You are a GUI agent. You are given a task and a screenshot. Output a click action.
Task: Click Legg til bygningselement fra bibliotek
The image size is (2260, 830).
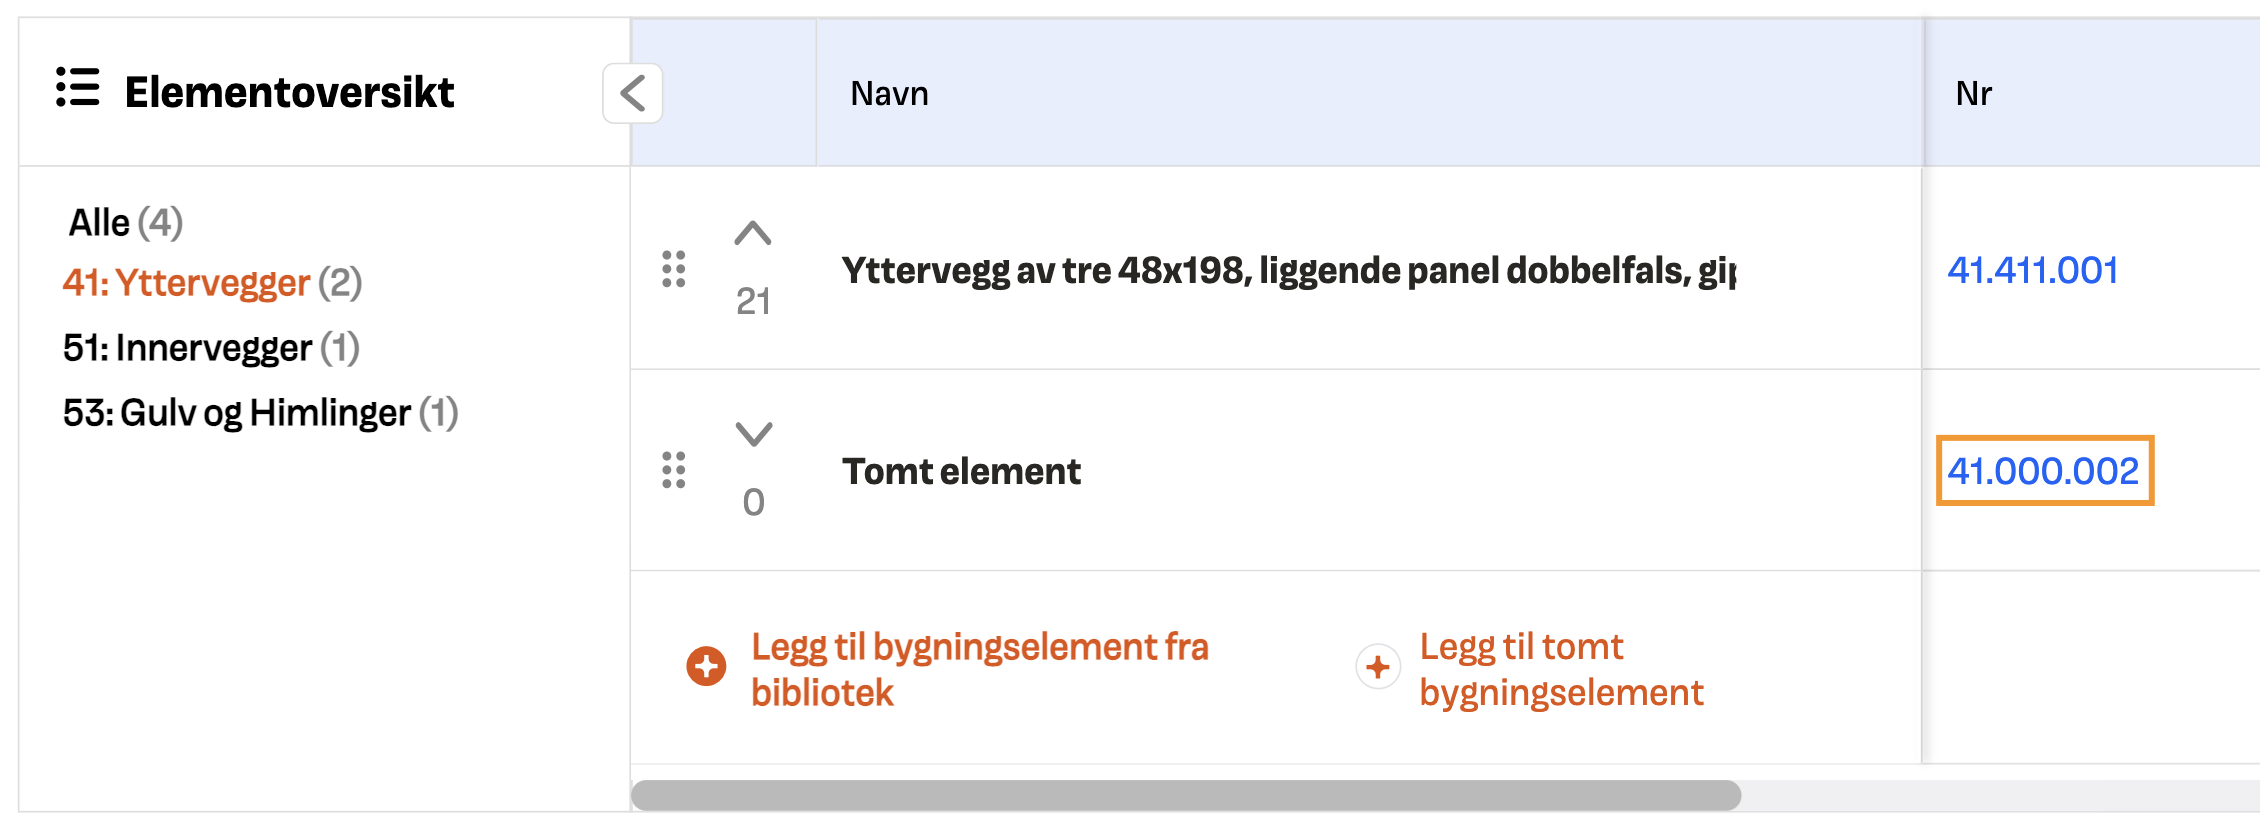click(x=980, y=669)
